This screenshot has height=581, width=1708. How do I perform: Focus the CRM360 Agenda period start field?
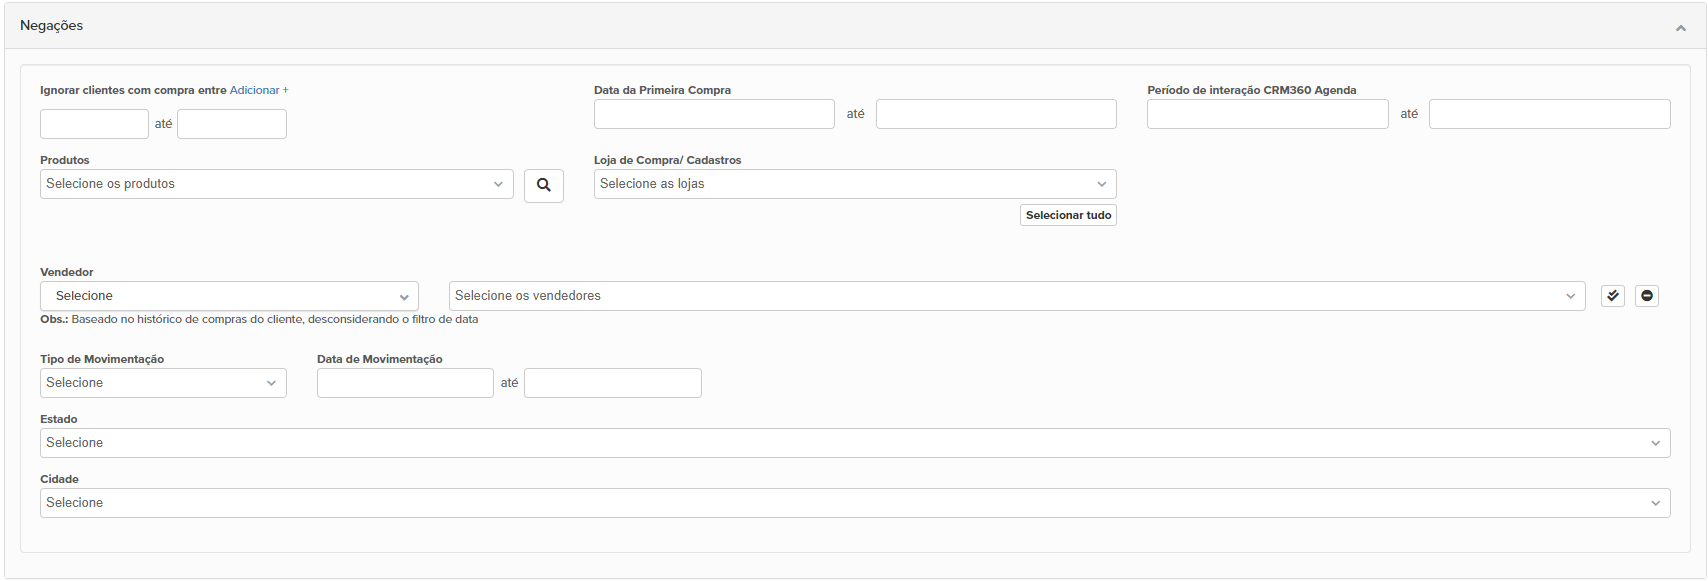click(1268, 114)
